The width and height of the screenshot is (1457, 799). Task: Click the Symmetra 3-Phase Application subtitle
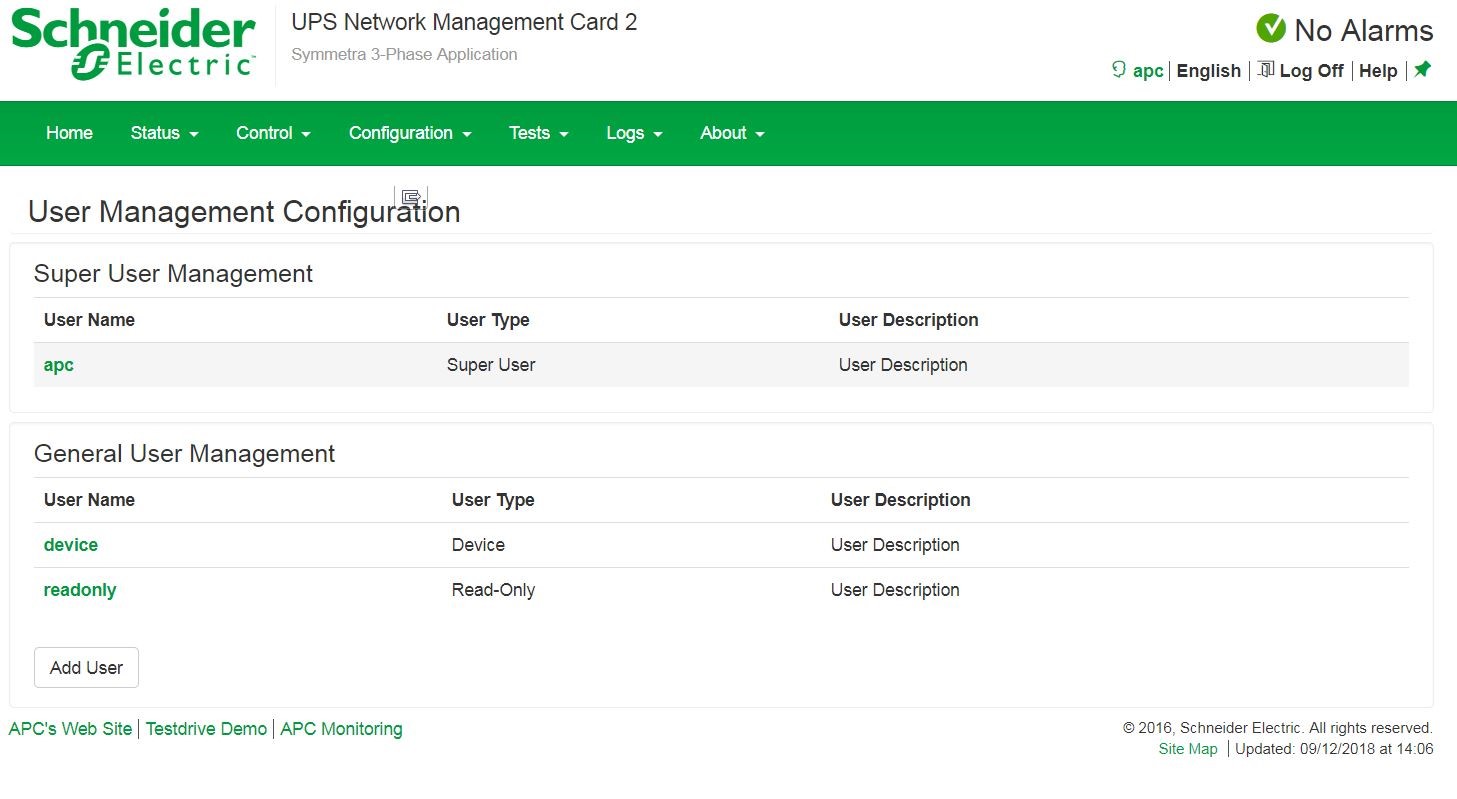click(x=404, y=54)
